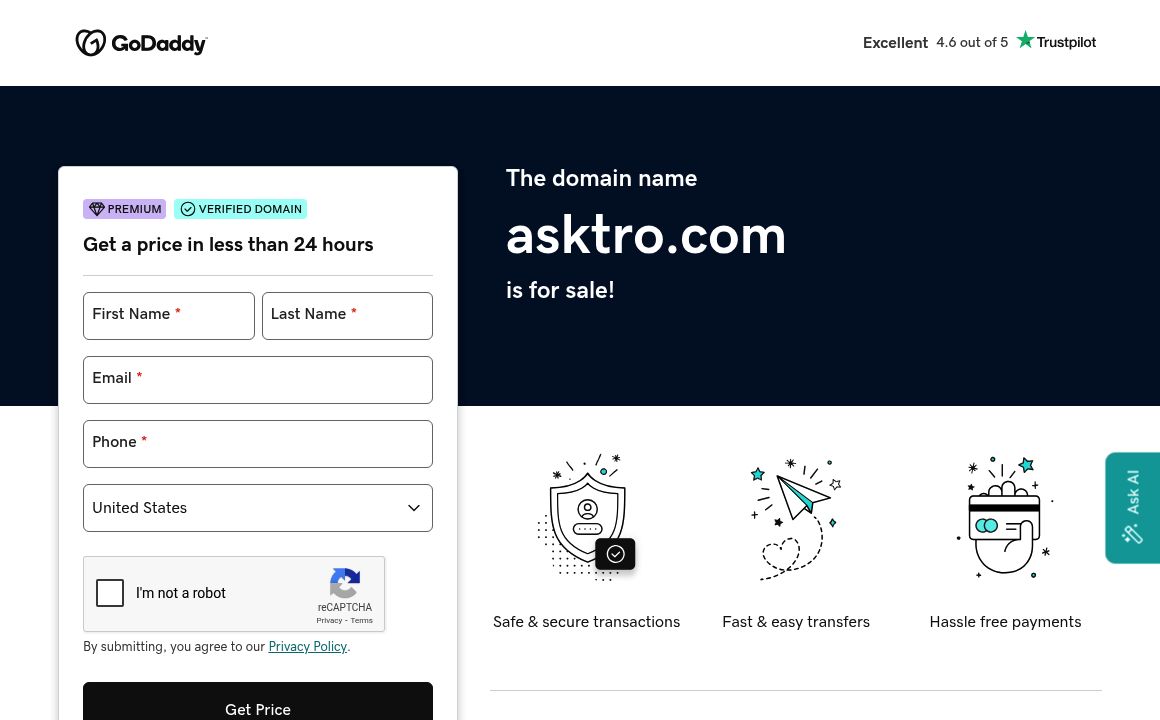Image resolution: width=1160 pixels, height=720 pixels.
Task: Open the Privacy Policy link
Action: point(307,647)
